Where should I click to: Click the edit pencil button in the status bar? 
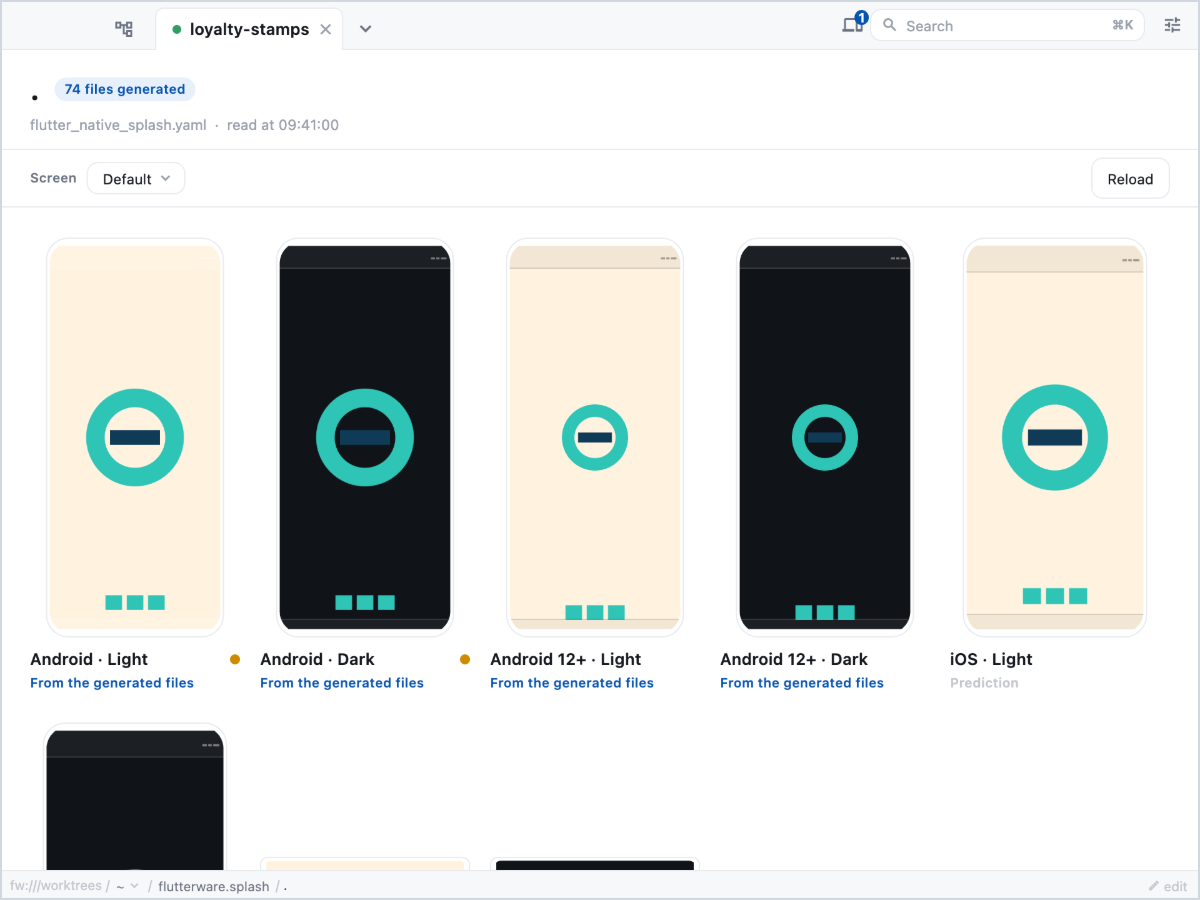click(1168, 886)
